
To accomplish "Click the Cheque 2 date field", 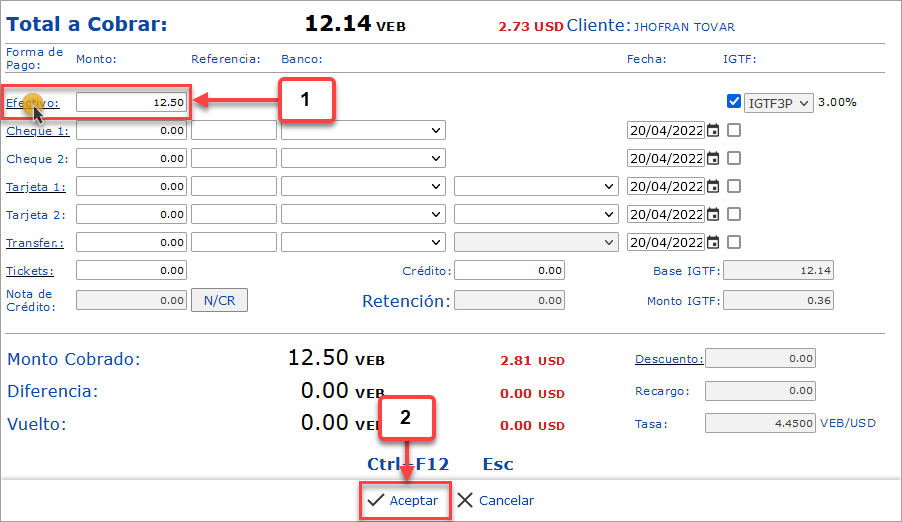I will (x=666, y=158).
